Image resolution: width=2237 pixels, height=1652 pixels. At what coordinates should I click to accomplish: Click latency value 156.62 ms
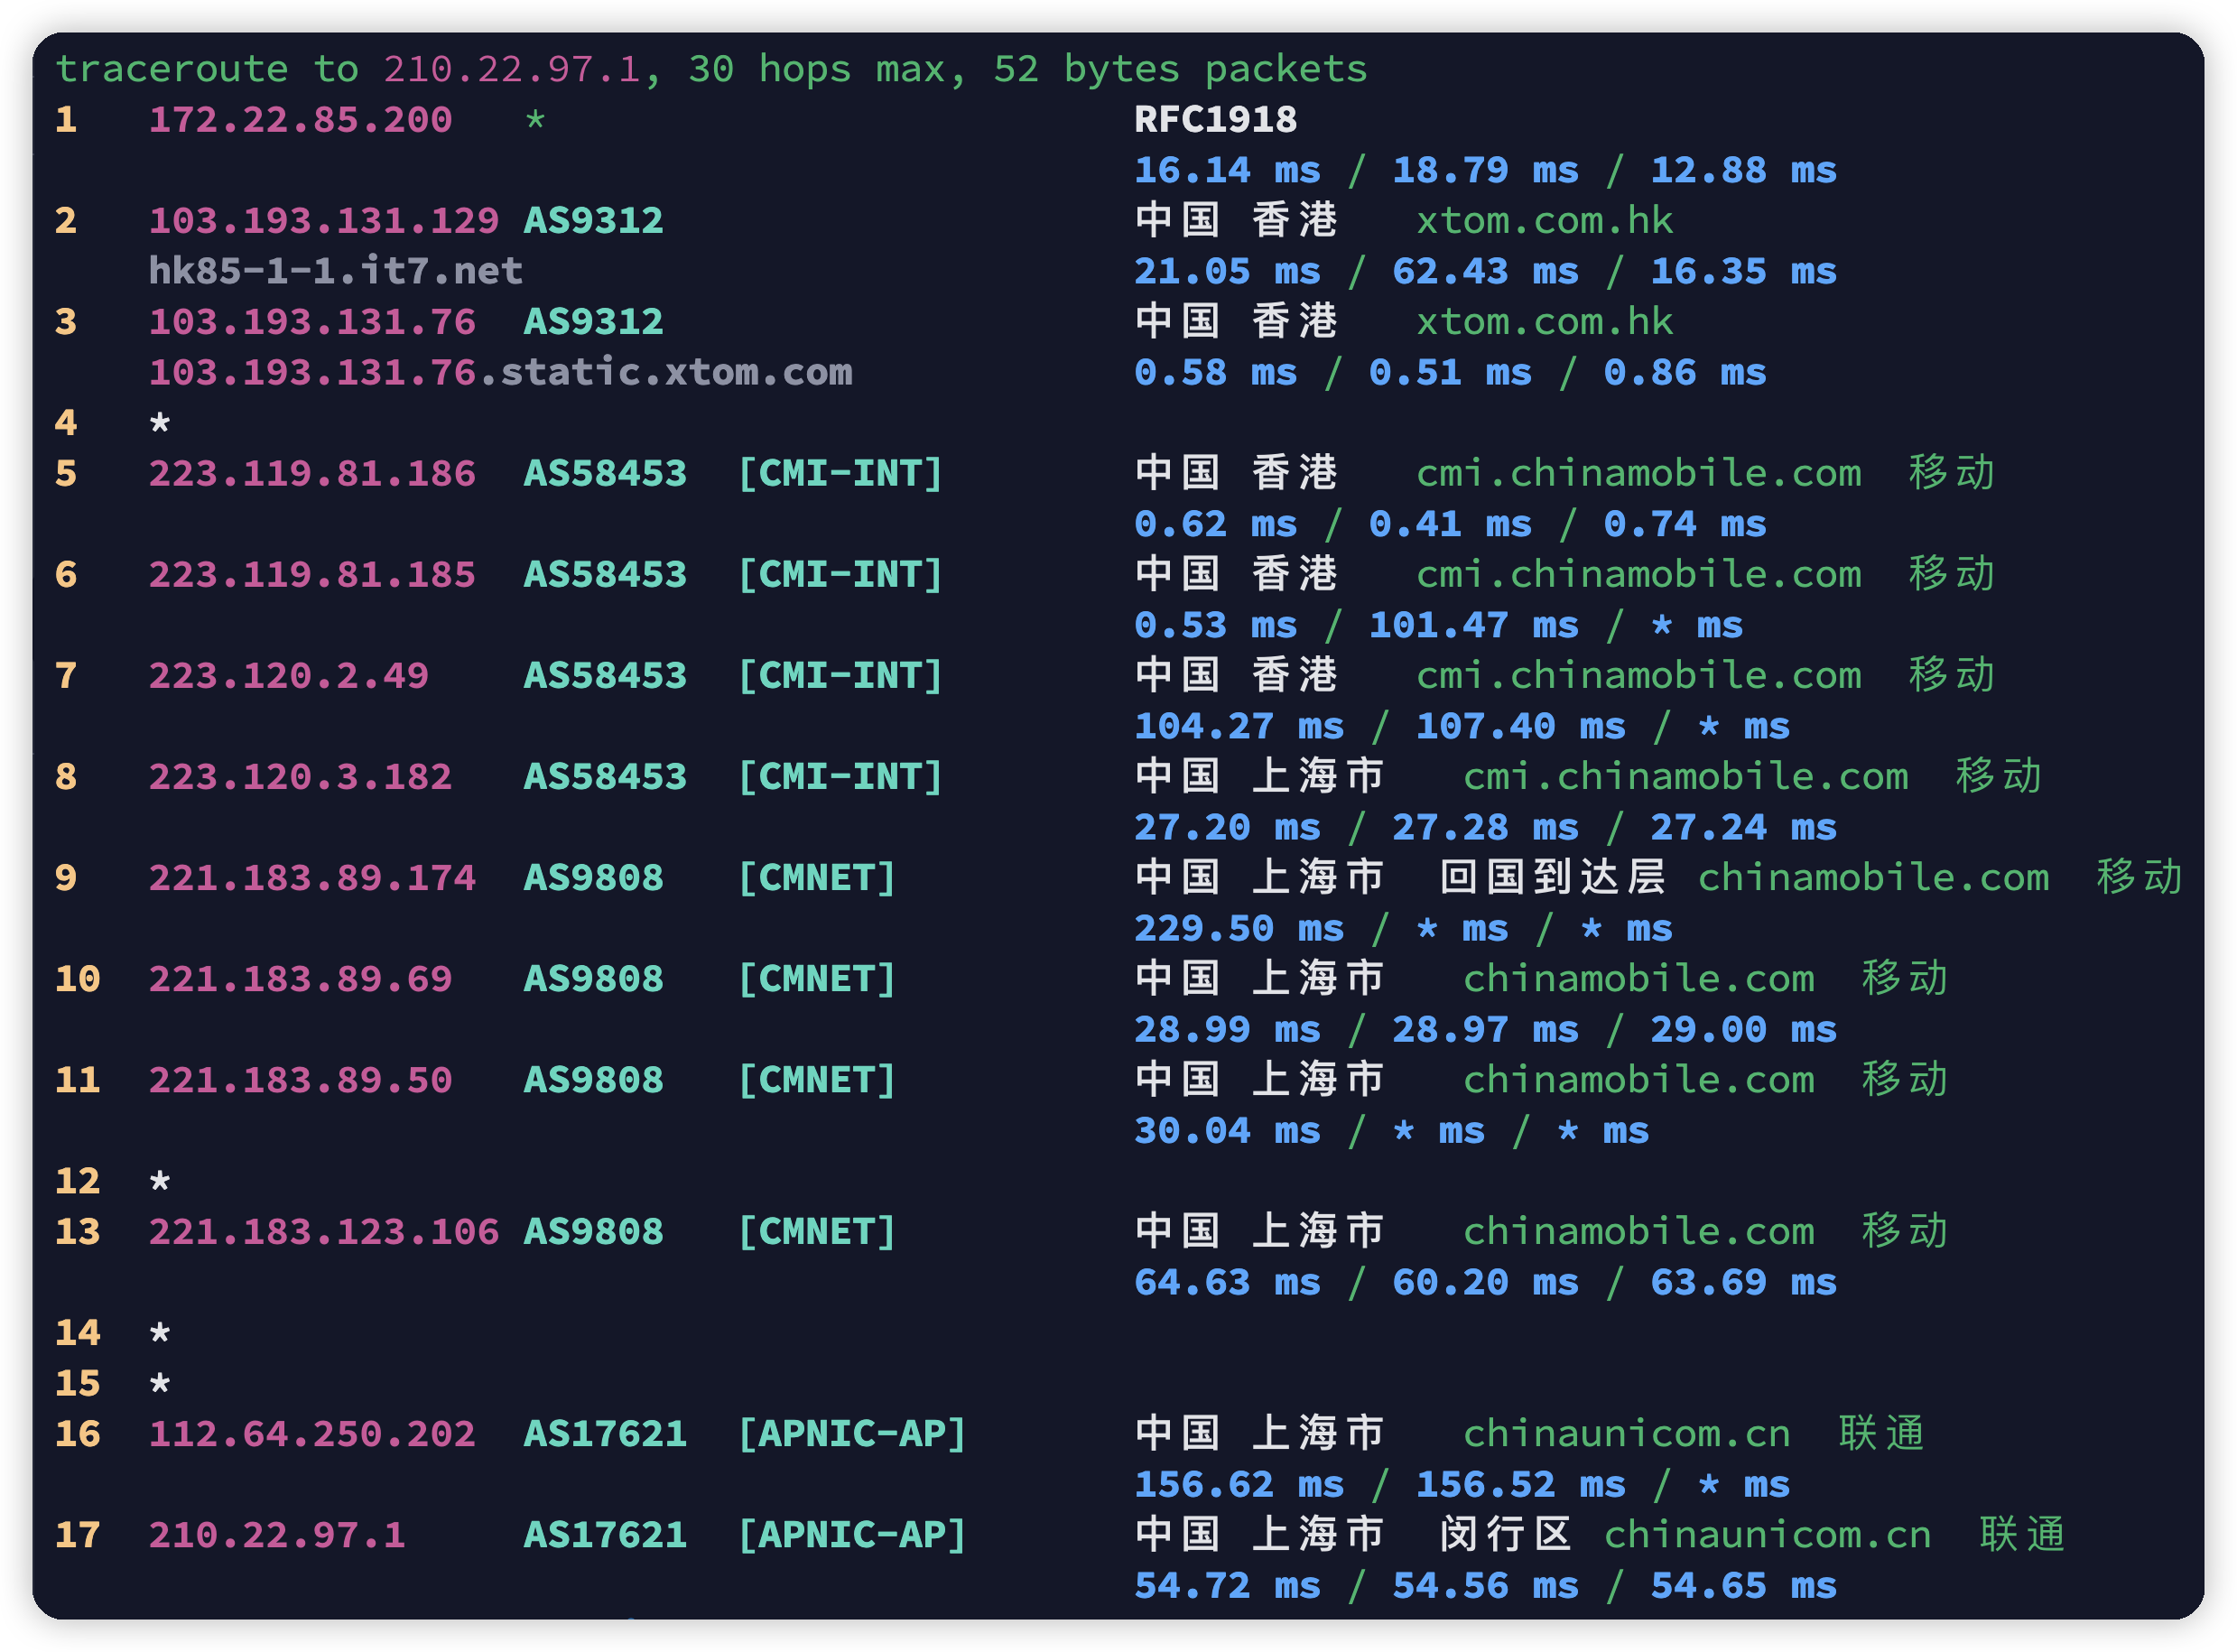click(1239, 1485)
